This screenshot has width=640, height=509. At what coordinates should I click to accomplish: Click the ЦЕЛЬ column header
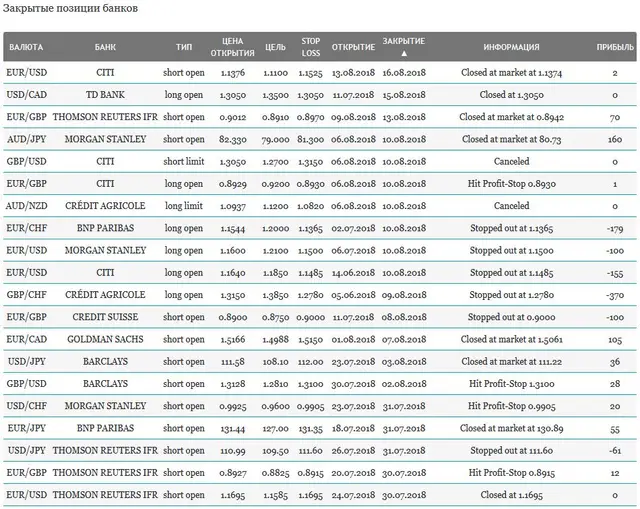(x=276, y=47)
